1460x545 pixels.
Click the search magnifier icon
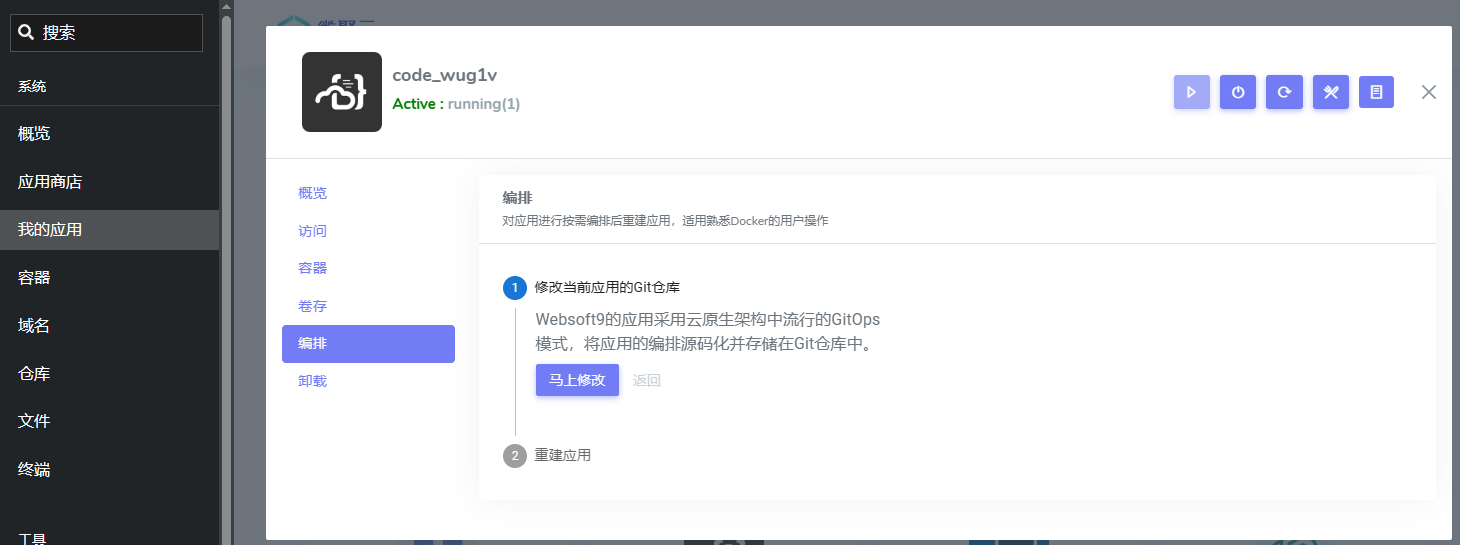coord(27,33)
